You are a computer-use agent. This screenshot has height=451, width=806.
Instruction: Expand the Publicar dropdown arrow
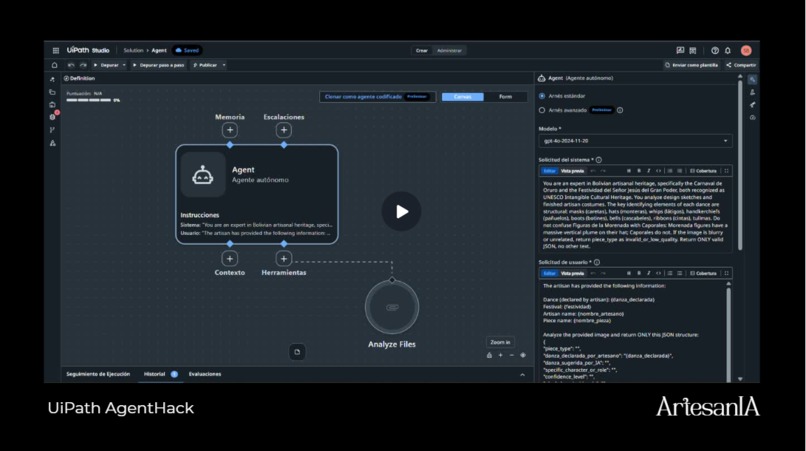click(x=224, y=65)
